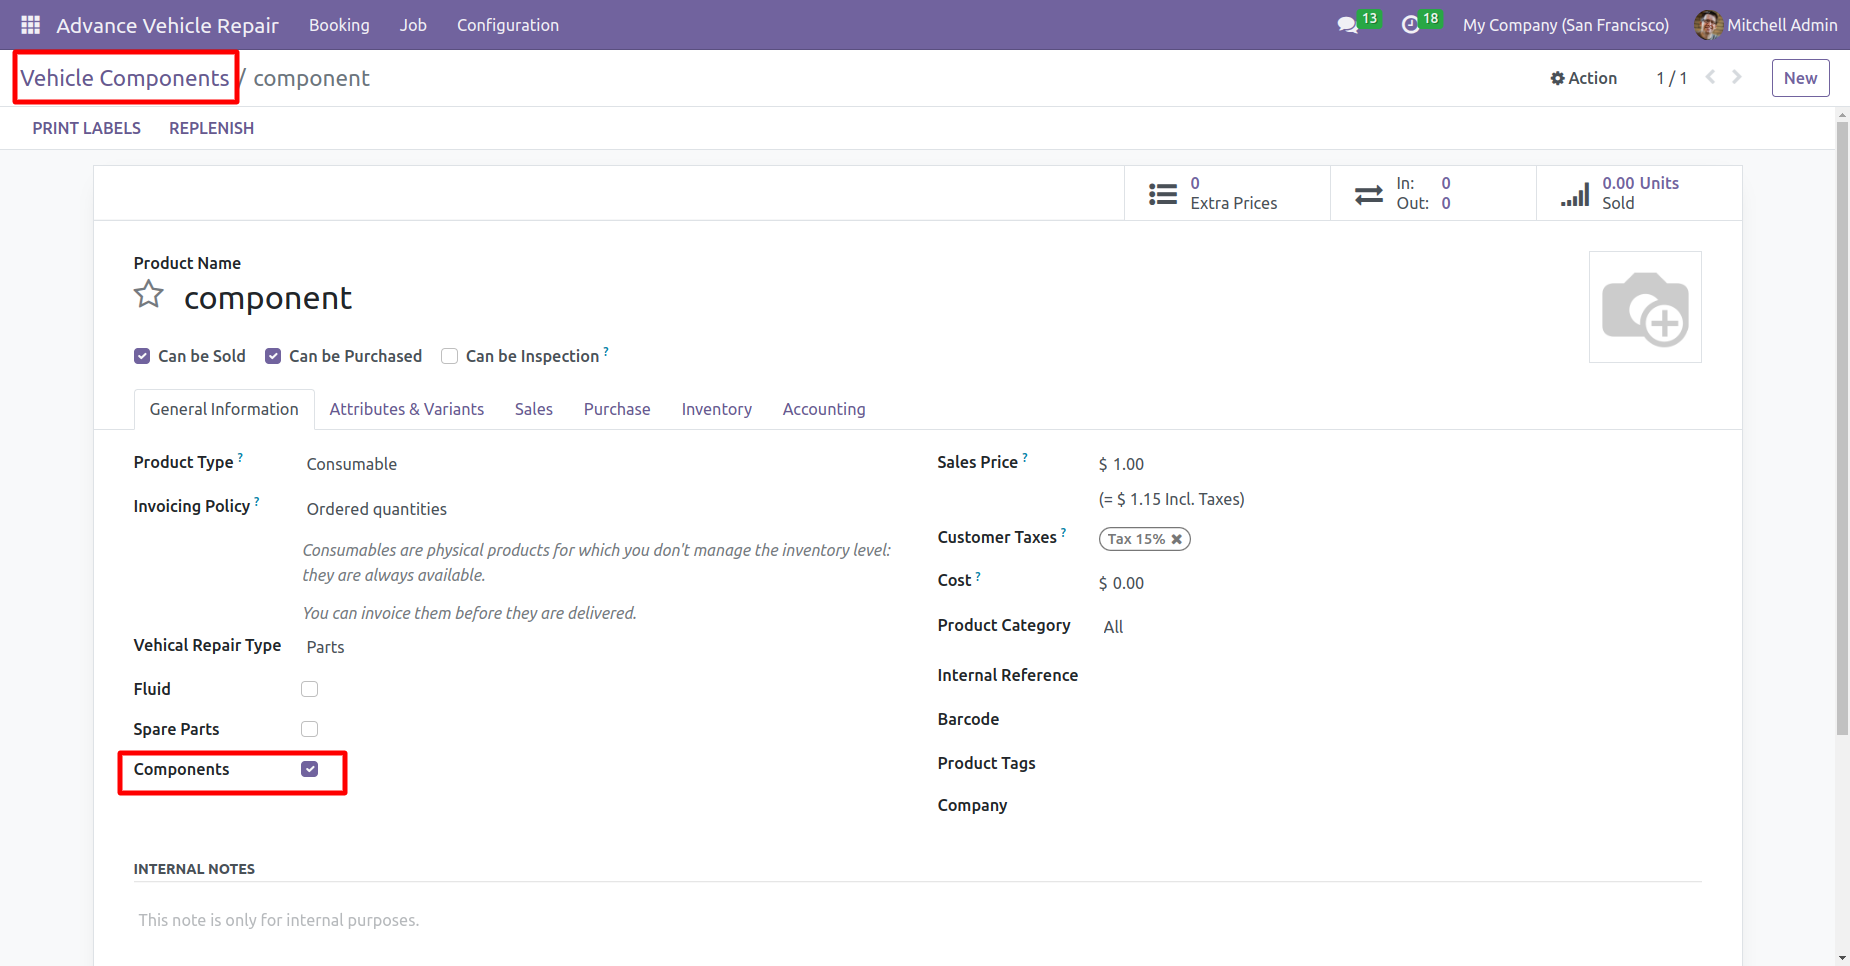Switch to the Inventory tab
The image size is (1850, 966).
717,409
